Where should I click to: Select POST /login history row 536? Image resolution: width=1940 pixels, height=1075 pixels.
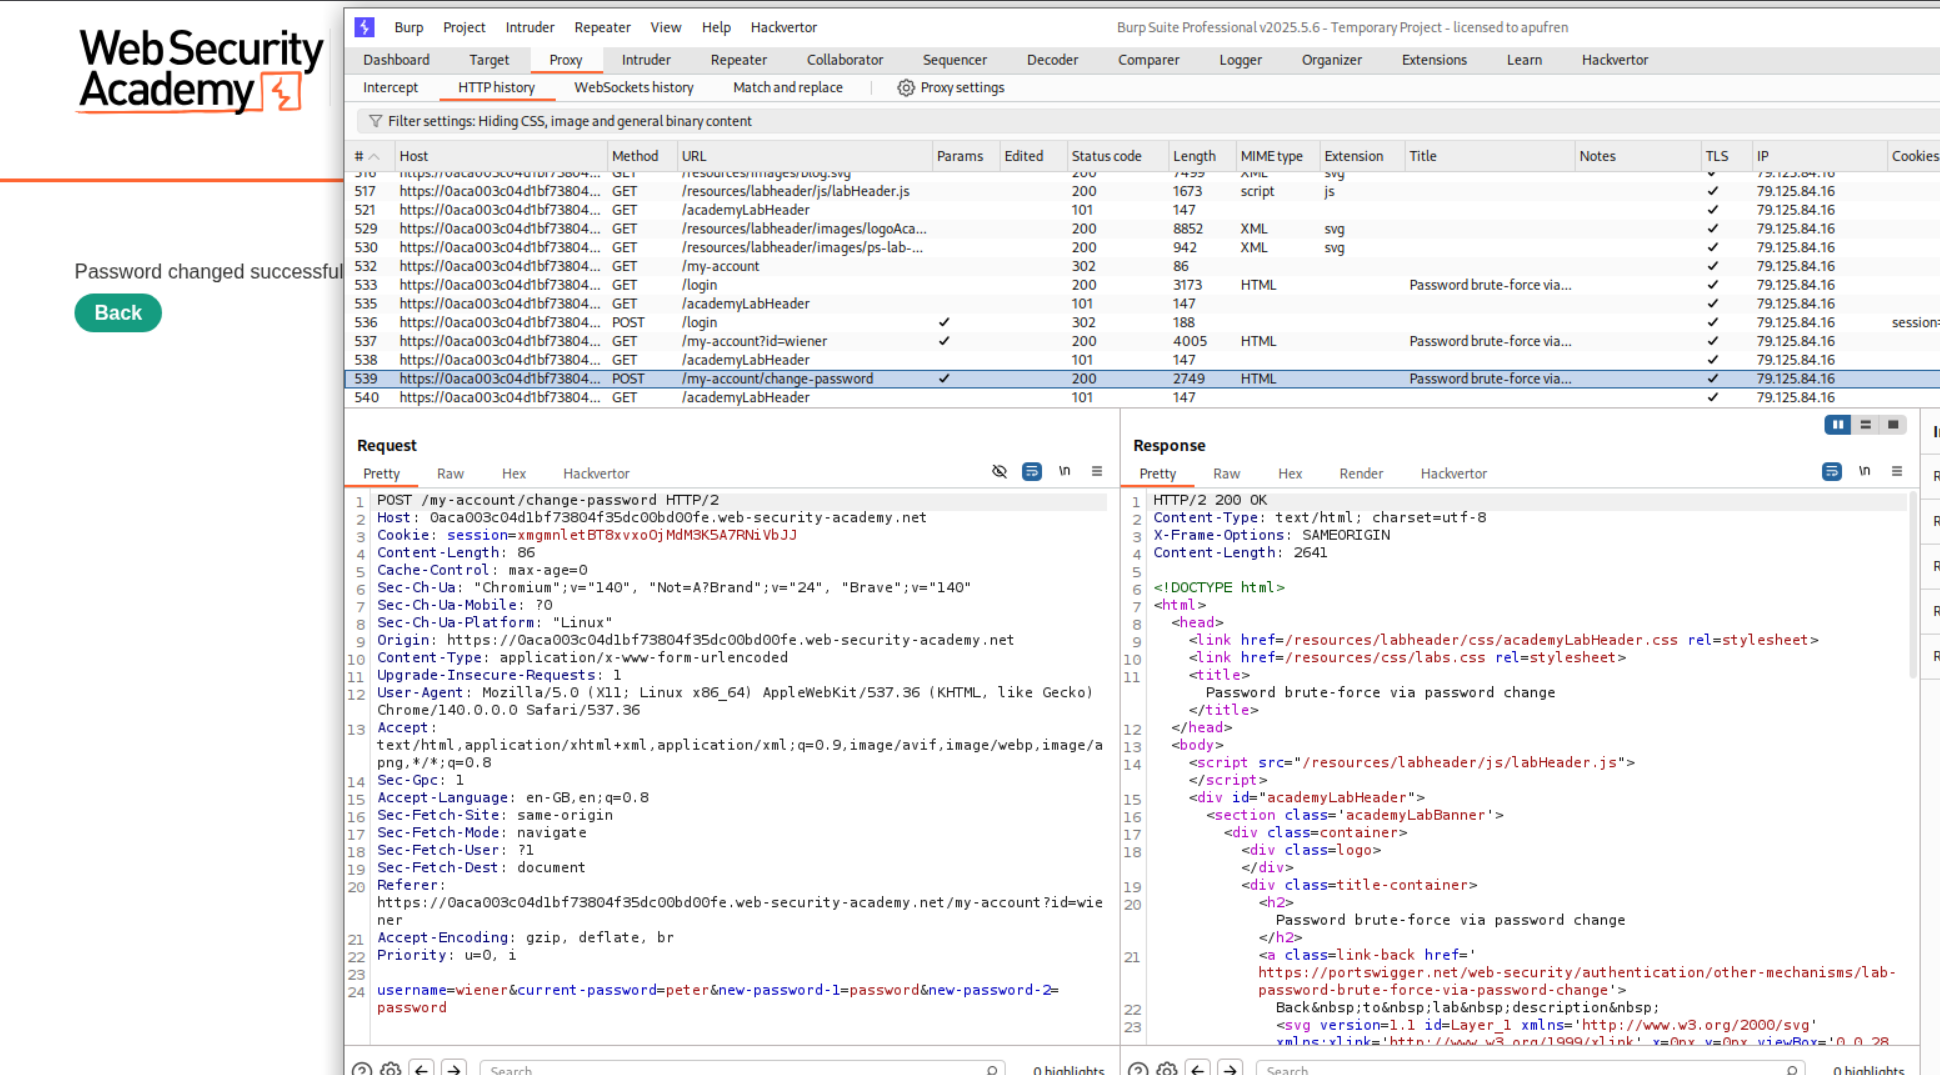click(x=700, y=323)
